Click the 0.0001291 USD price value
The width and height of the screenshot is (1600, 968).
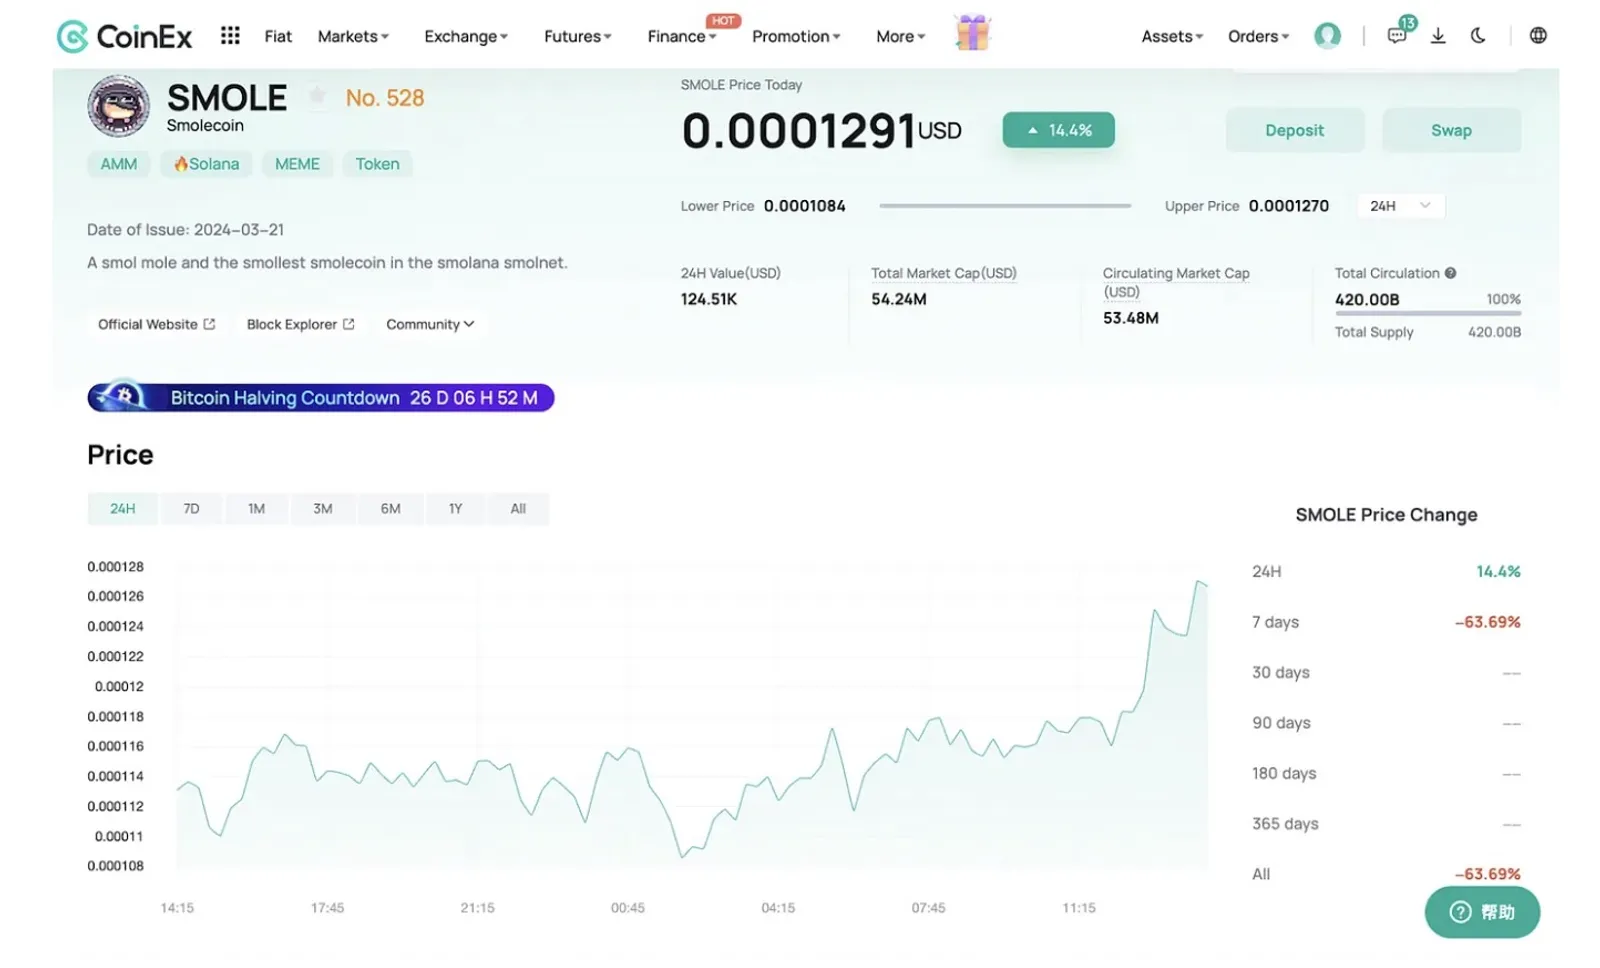point(821,130)
